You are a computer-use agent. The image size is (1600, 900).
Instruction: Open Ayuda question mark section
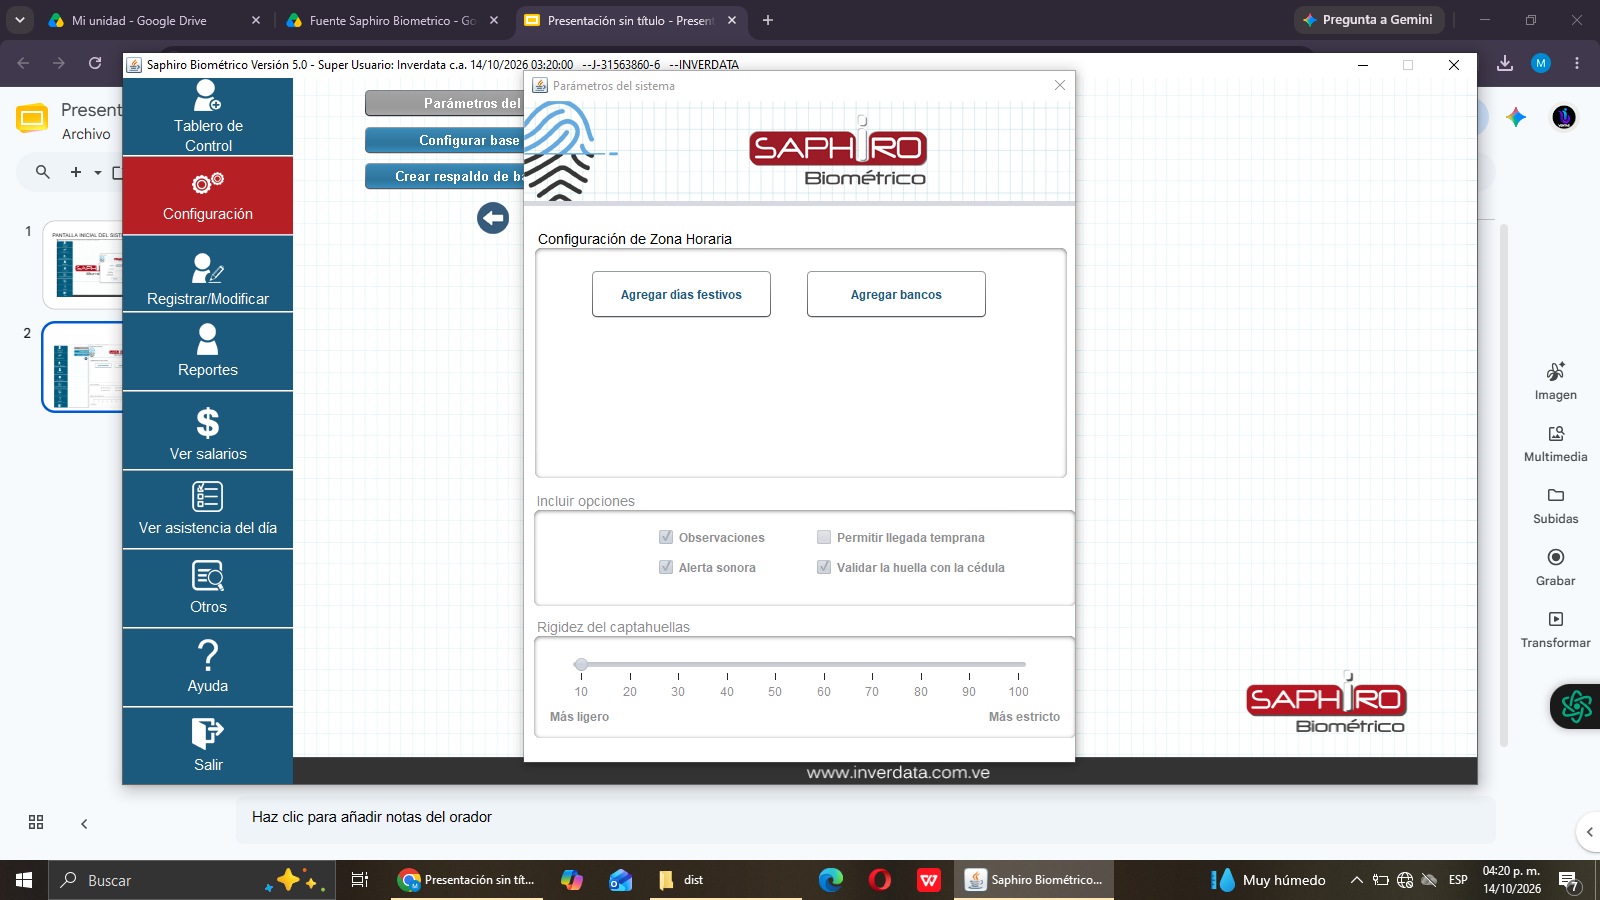[208, 667]
